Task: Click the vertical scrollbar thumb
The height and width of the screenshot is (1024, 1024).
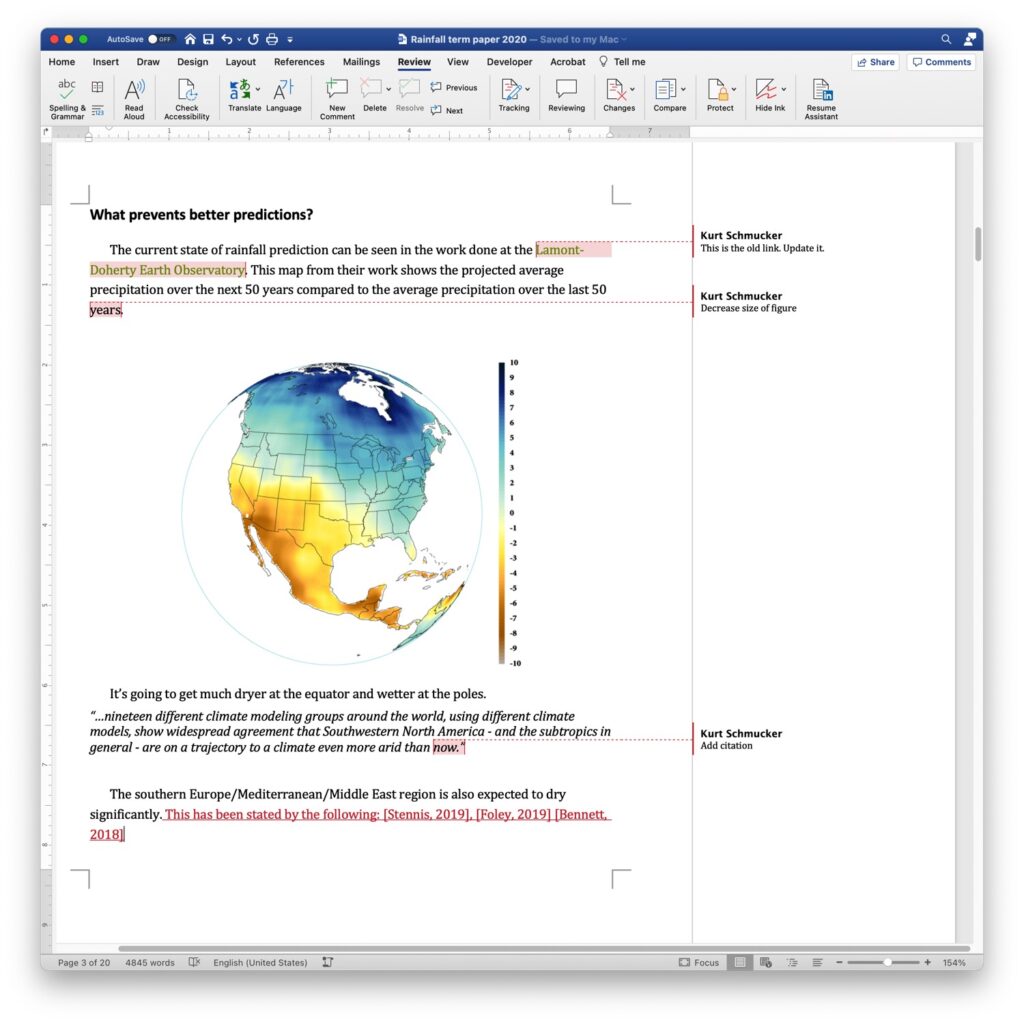Action: [978, 244]
